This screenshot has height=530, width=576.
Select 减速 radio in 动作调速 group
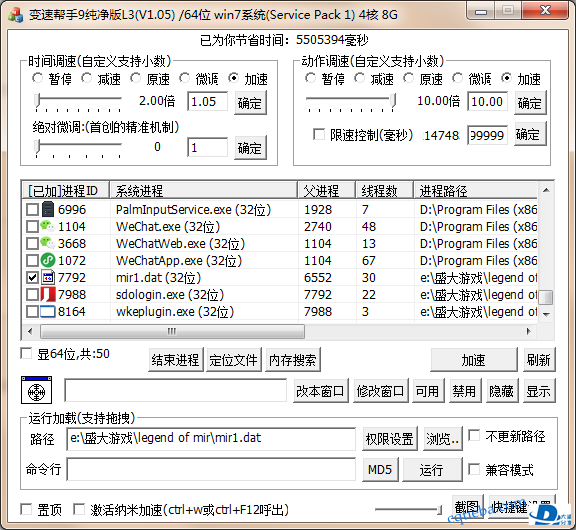click(360, 78)
